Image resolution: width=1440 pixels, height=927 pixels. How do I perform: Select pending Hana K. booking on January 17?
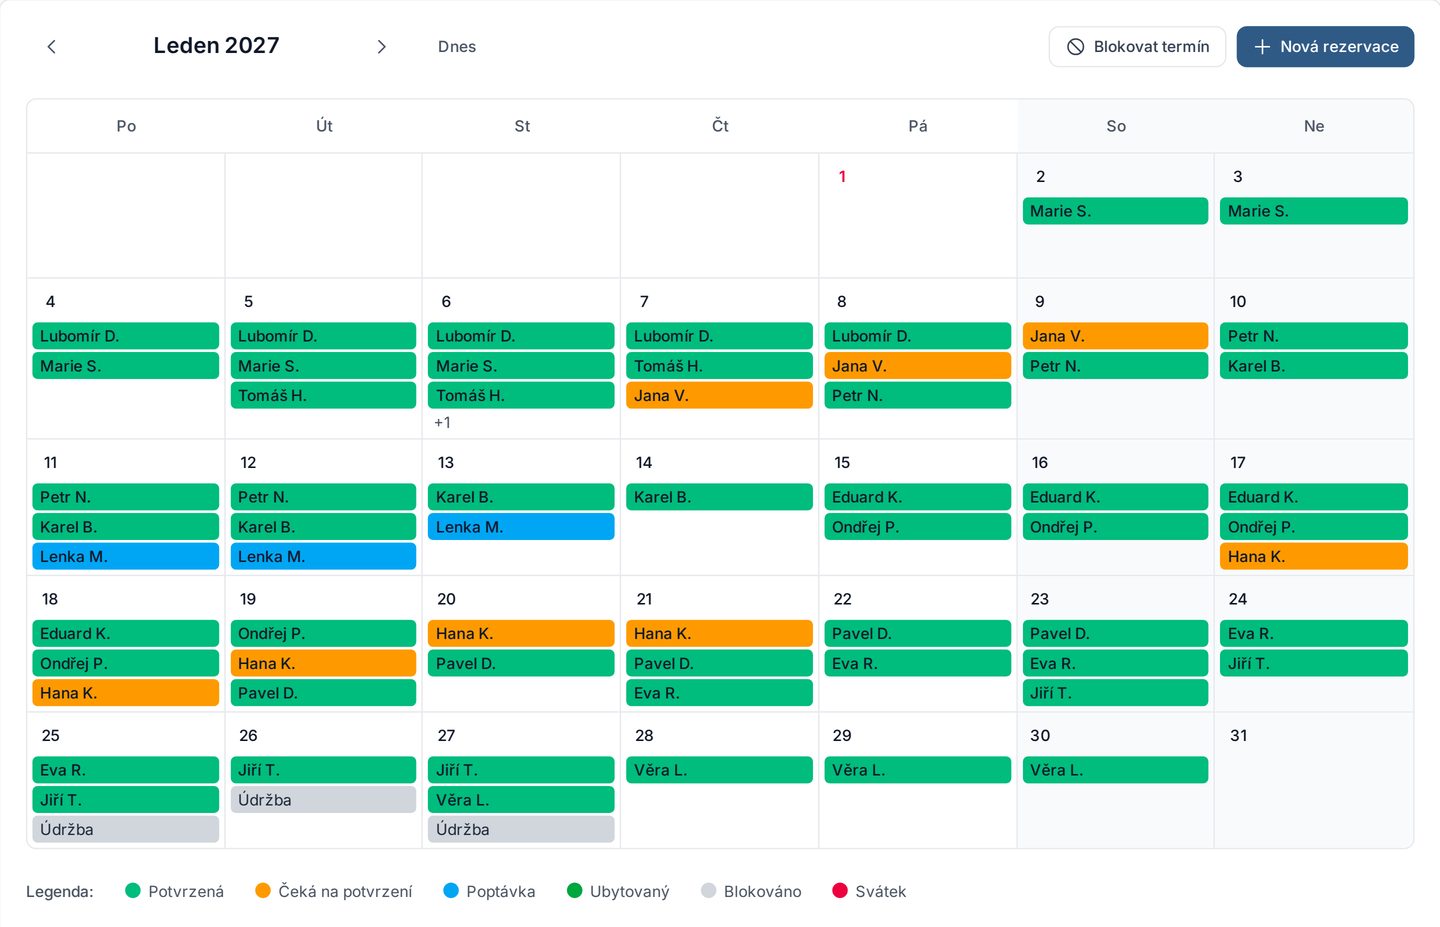pyautogui.click(x=1313, y=557)
